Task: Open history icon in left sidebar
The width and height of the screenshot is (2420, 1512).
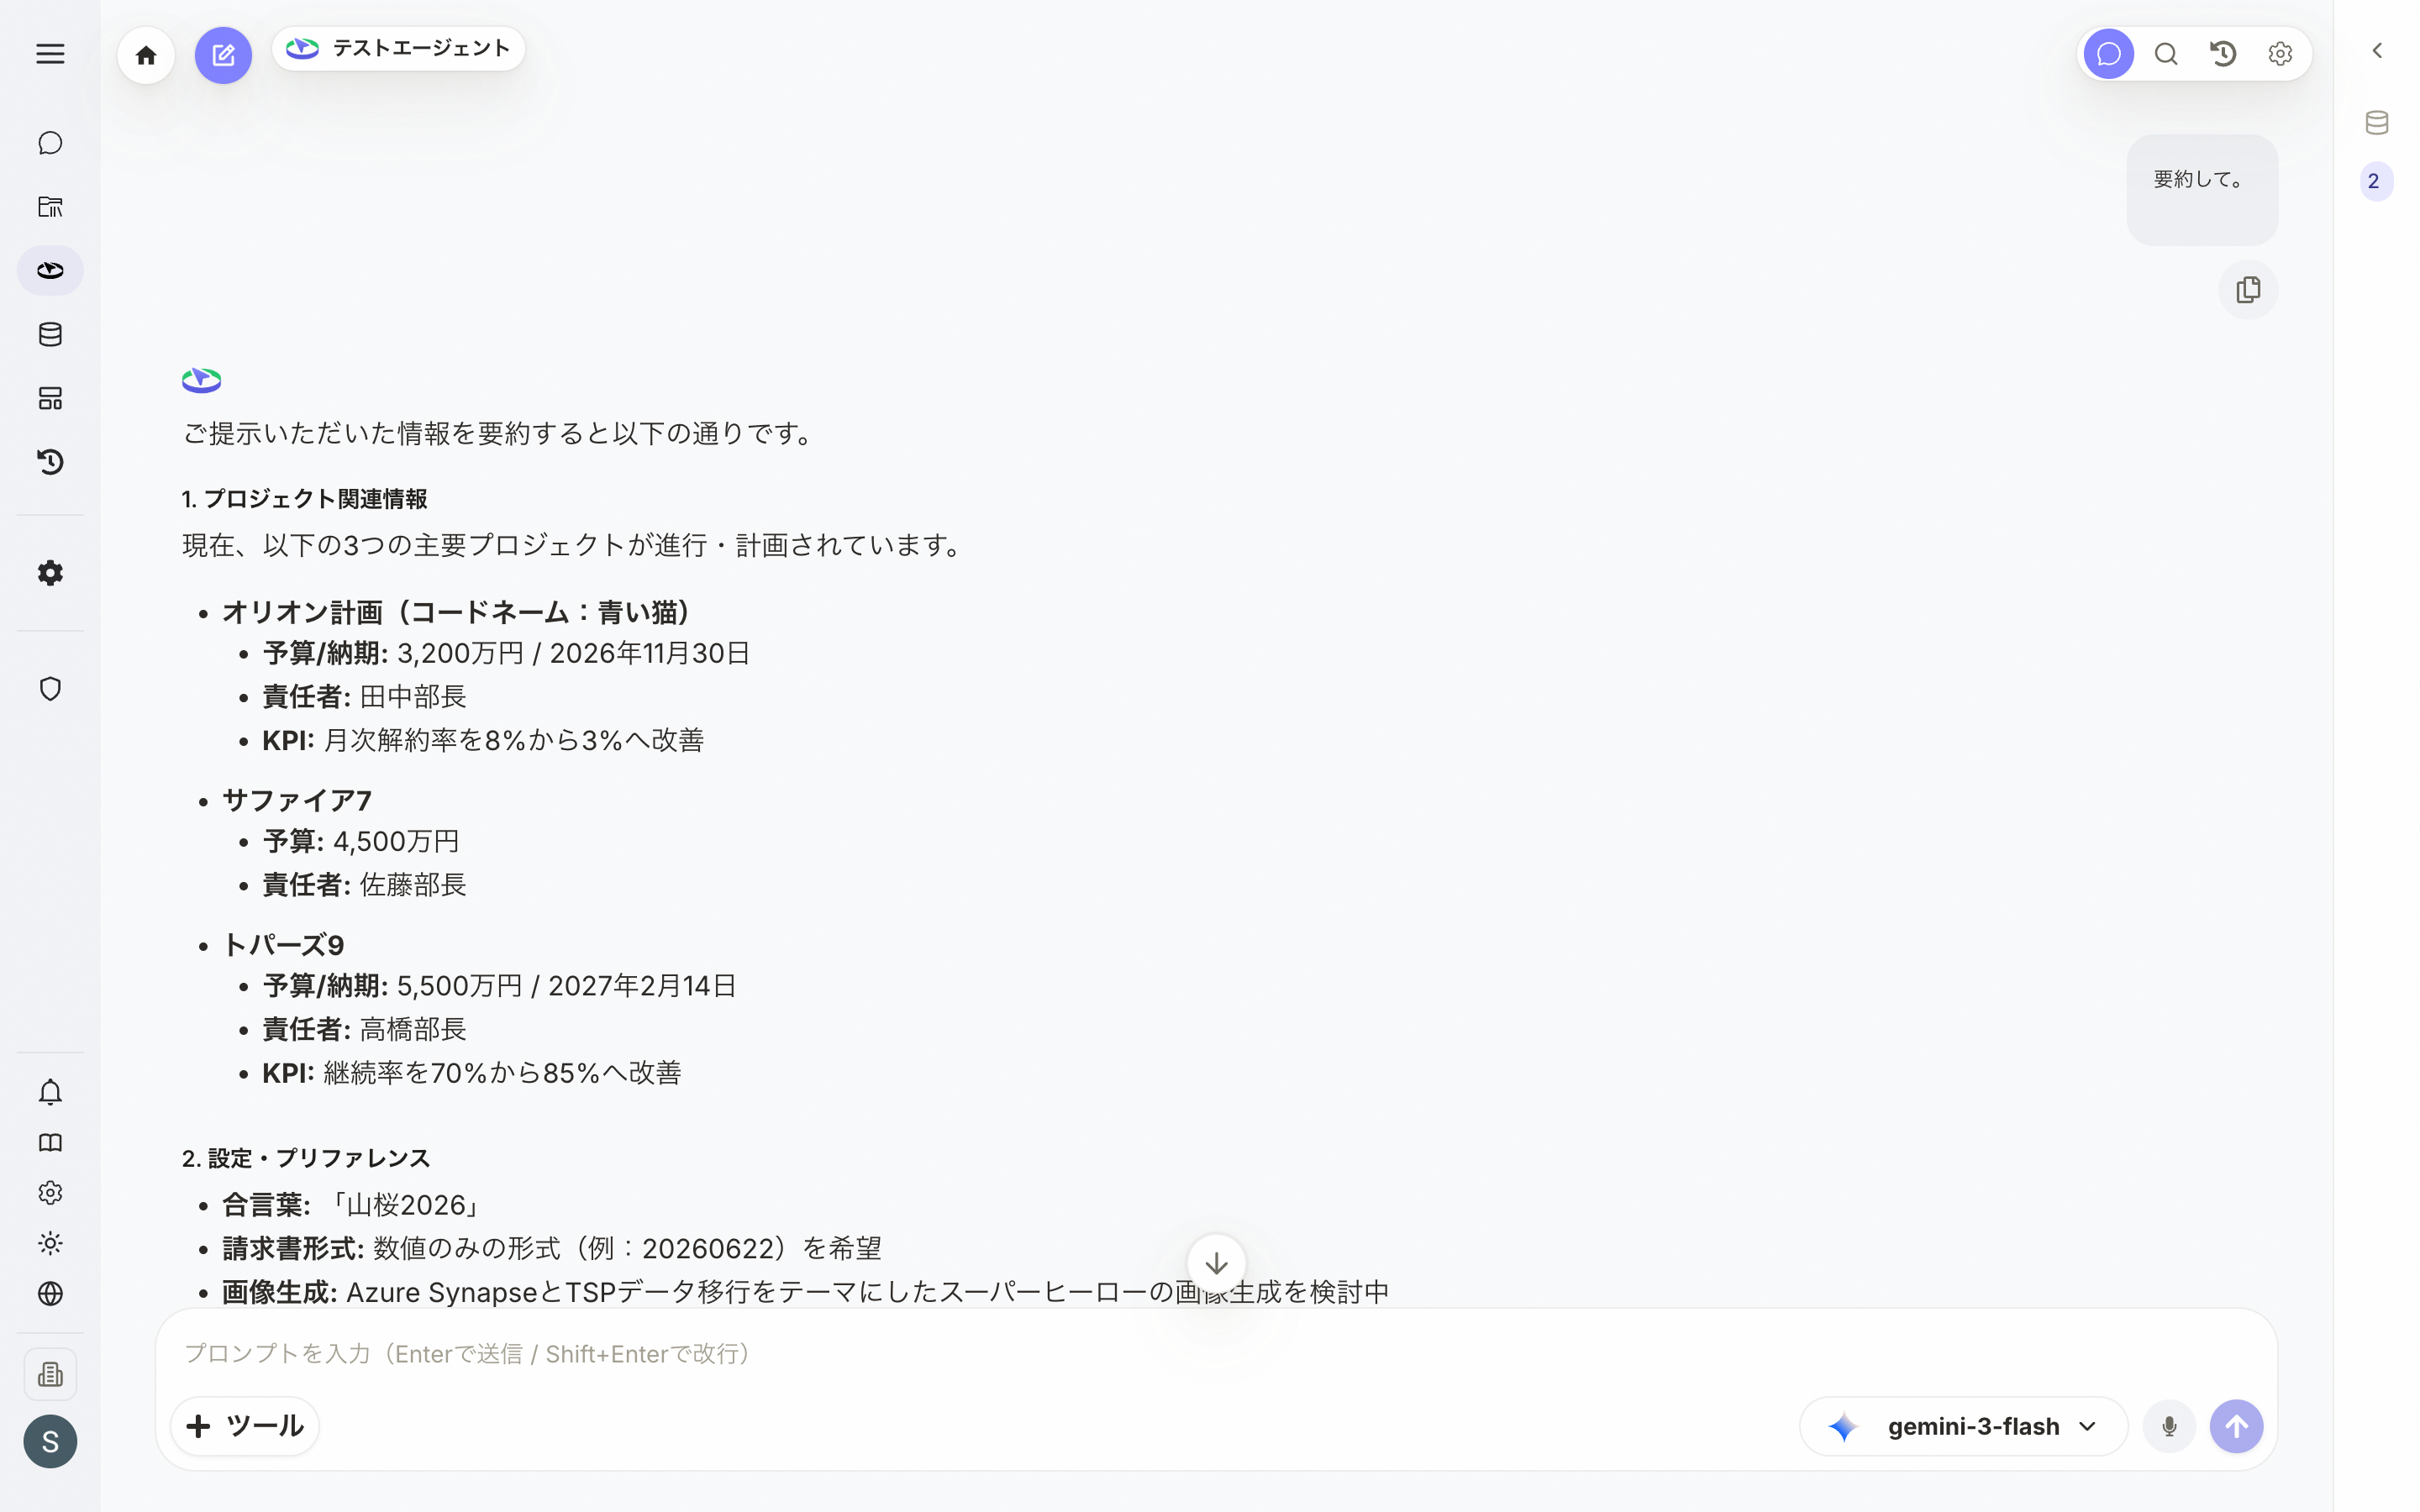Action: 50,462
